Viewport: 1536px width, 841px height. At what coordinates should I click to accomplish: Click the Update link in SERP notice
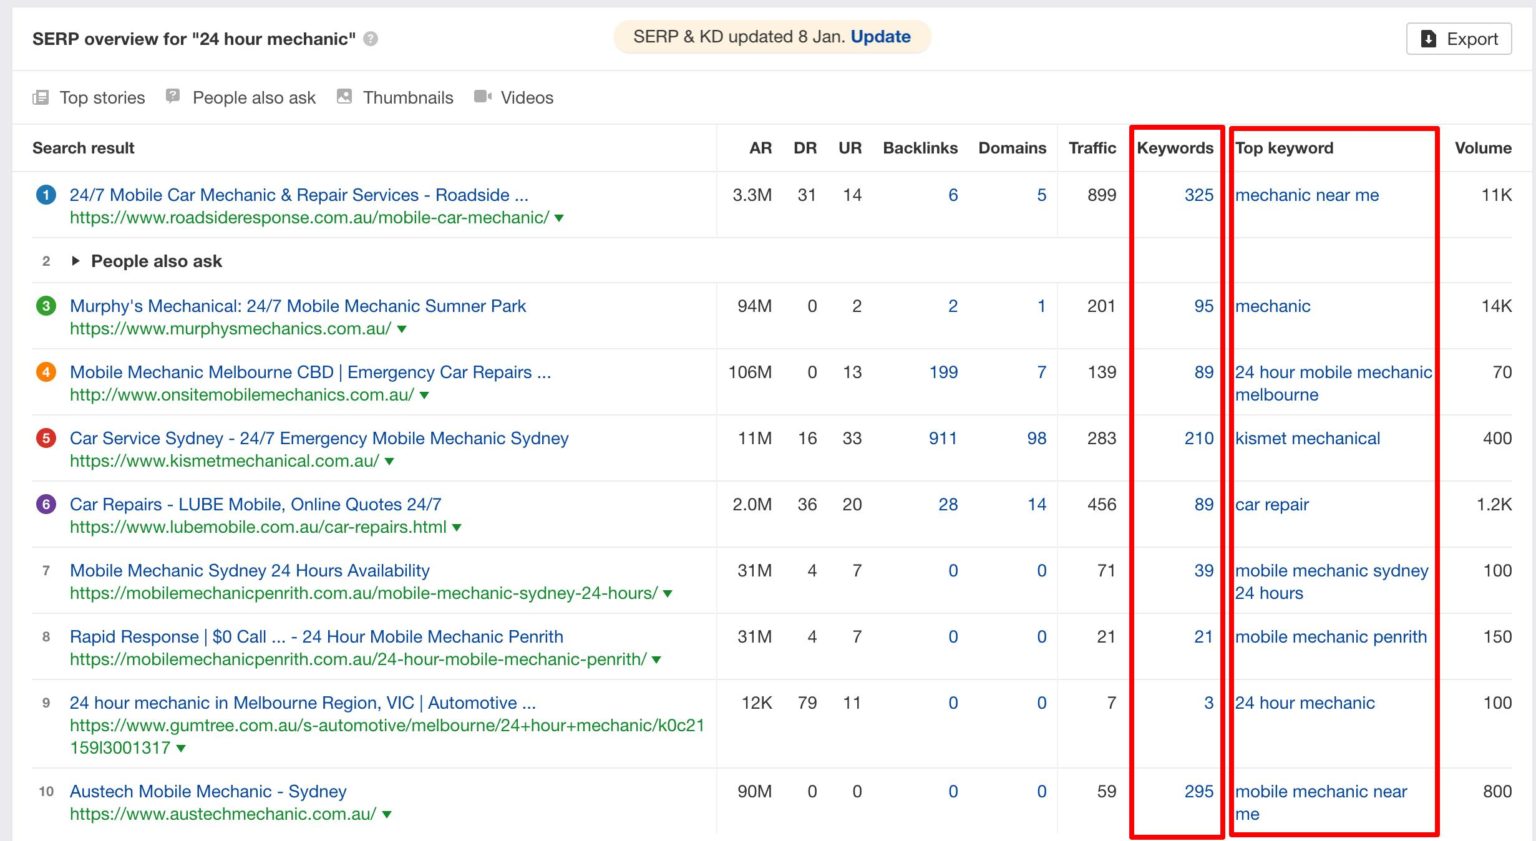(x=880, y=37)
